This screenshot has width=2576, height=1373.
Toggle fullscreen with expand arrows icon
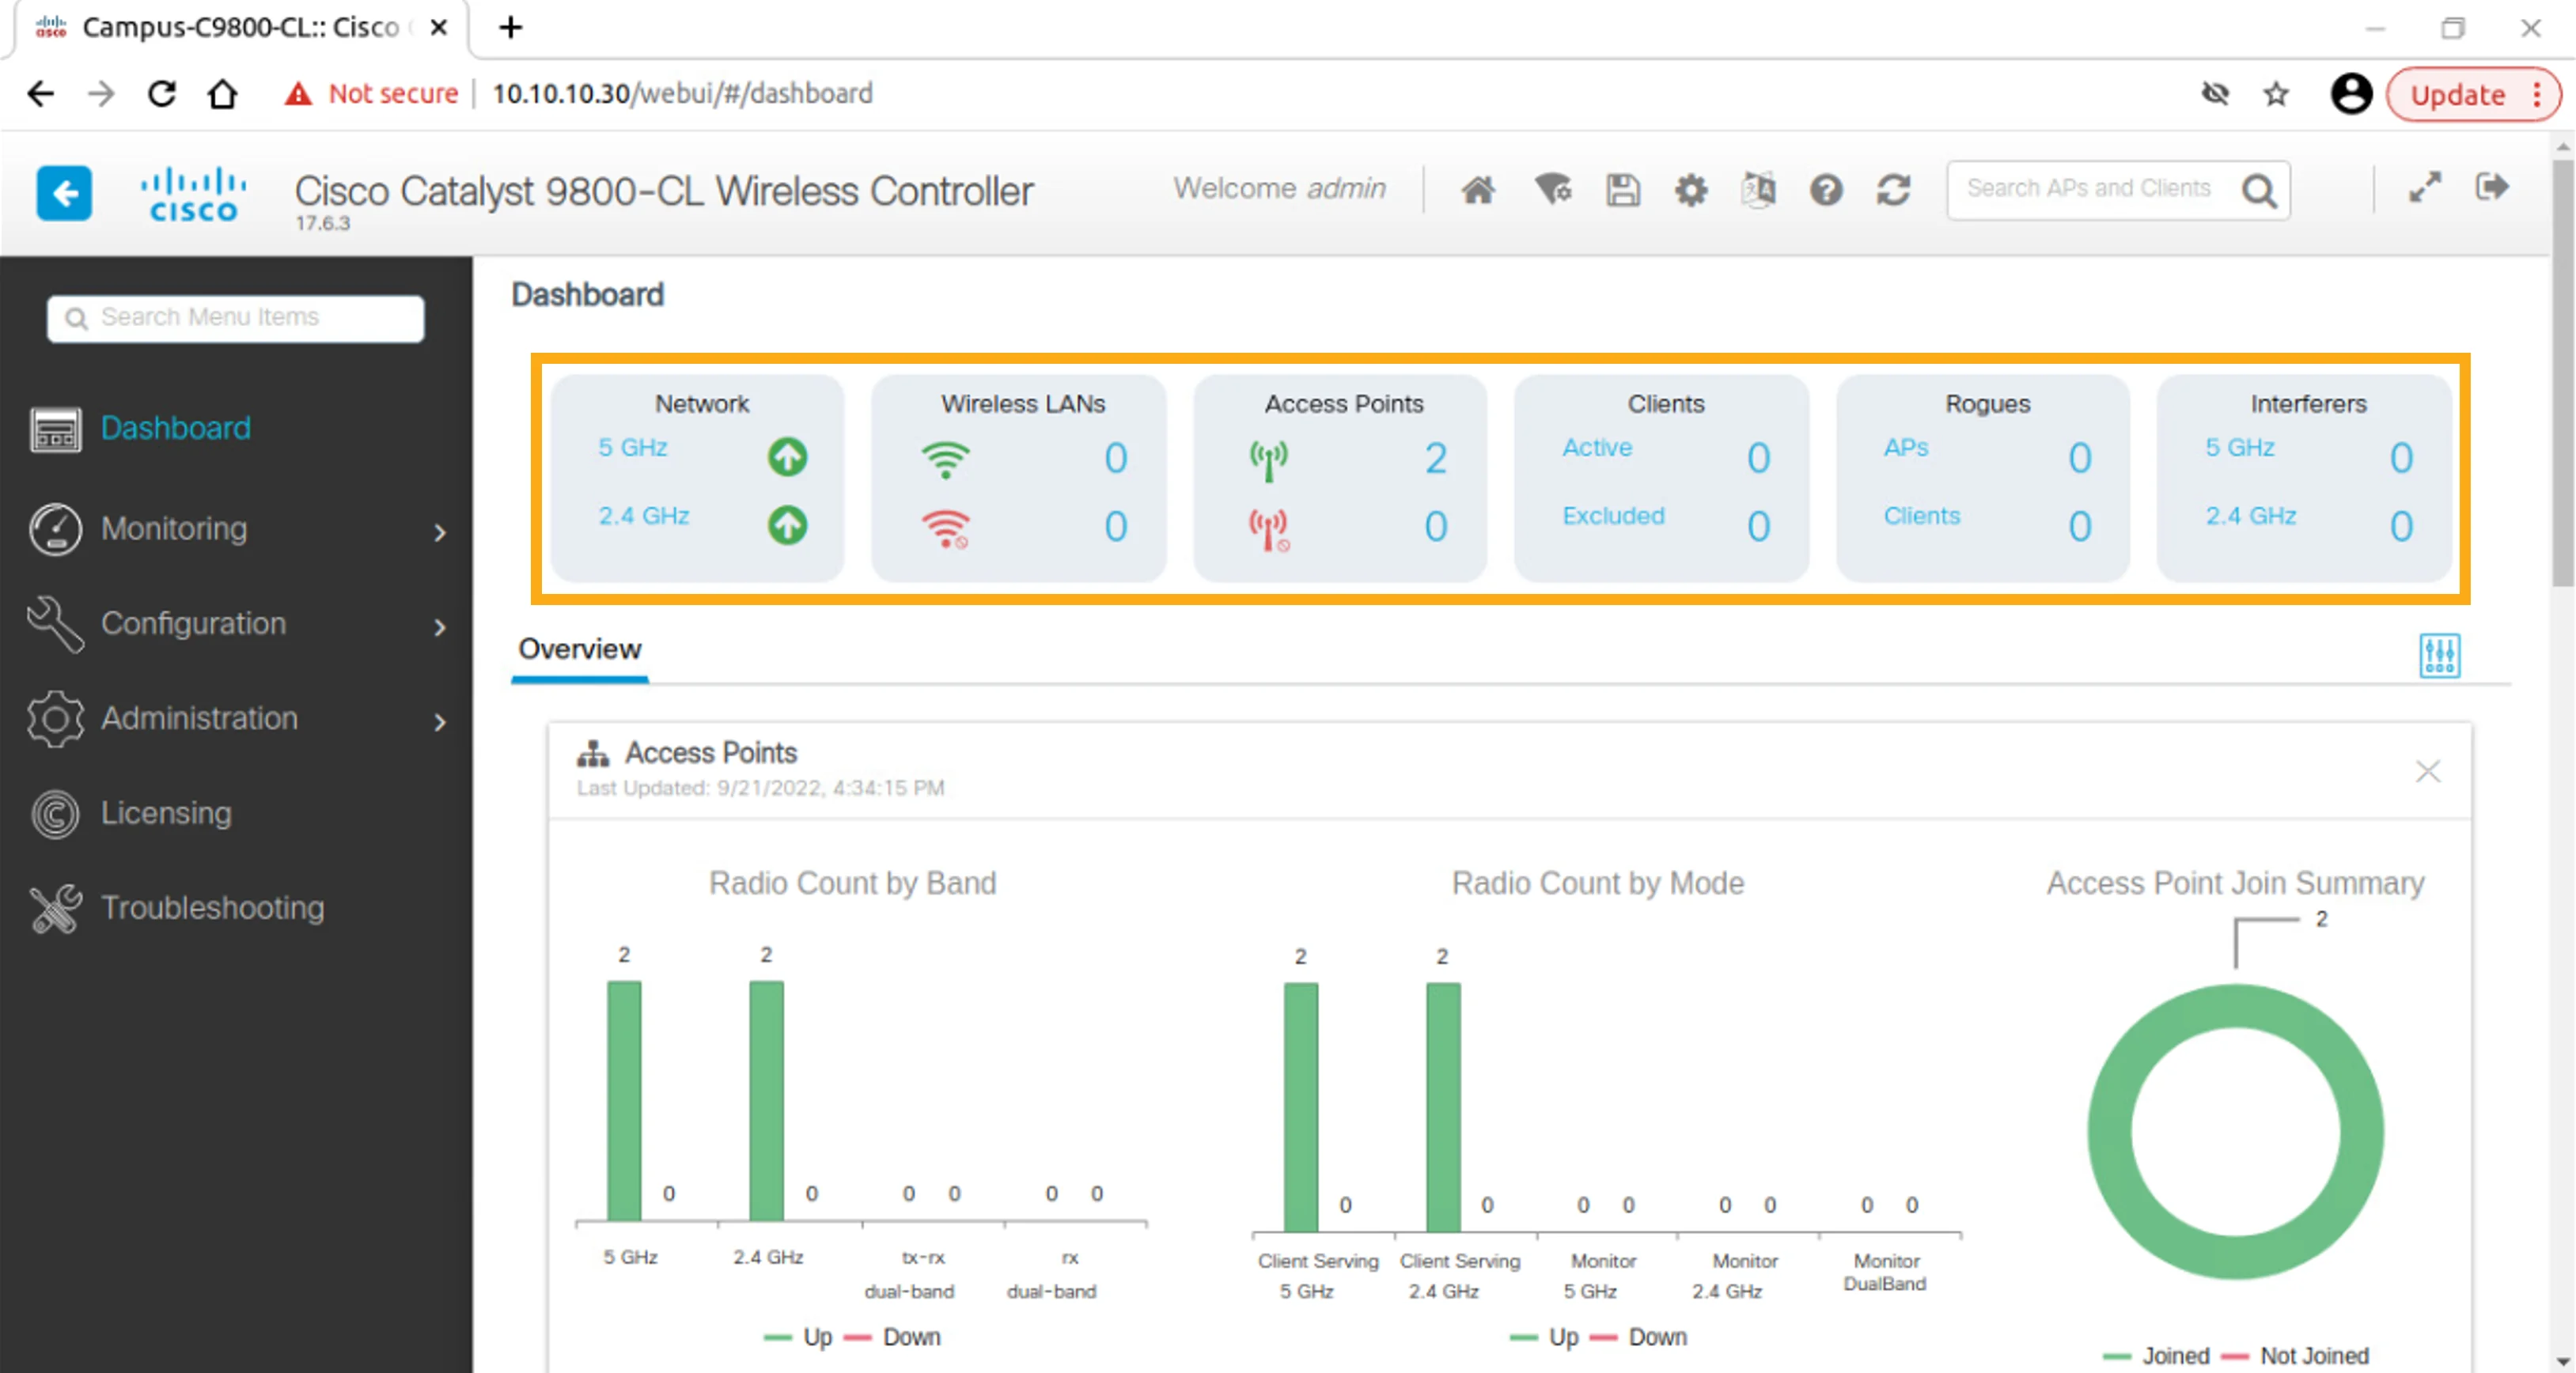coord(2424,187)
